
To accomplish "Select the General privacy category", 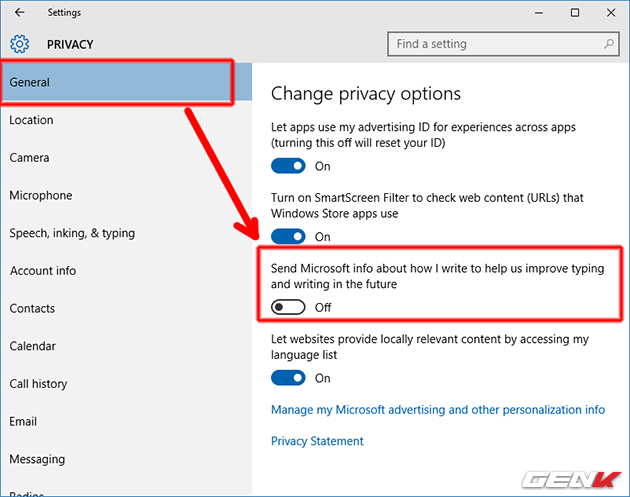I will [x=117, y=82].
